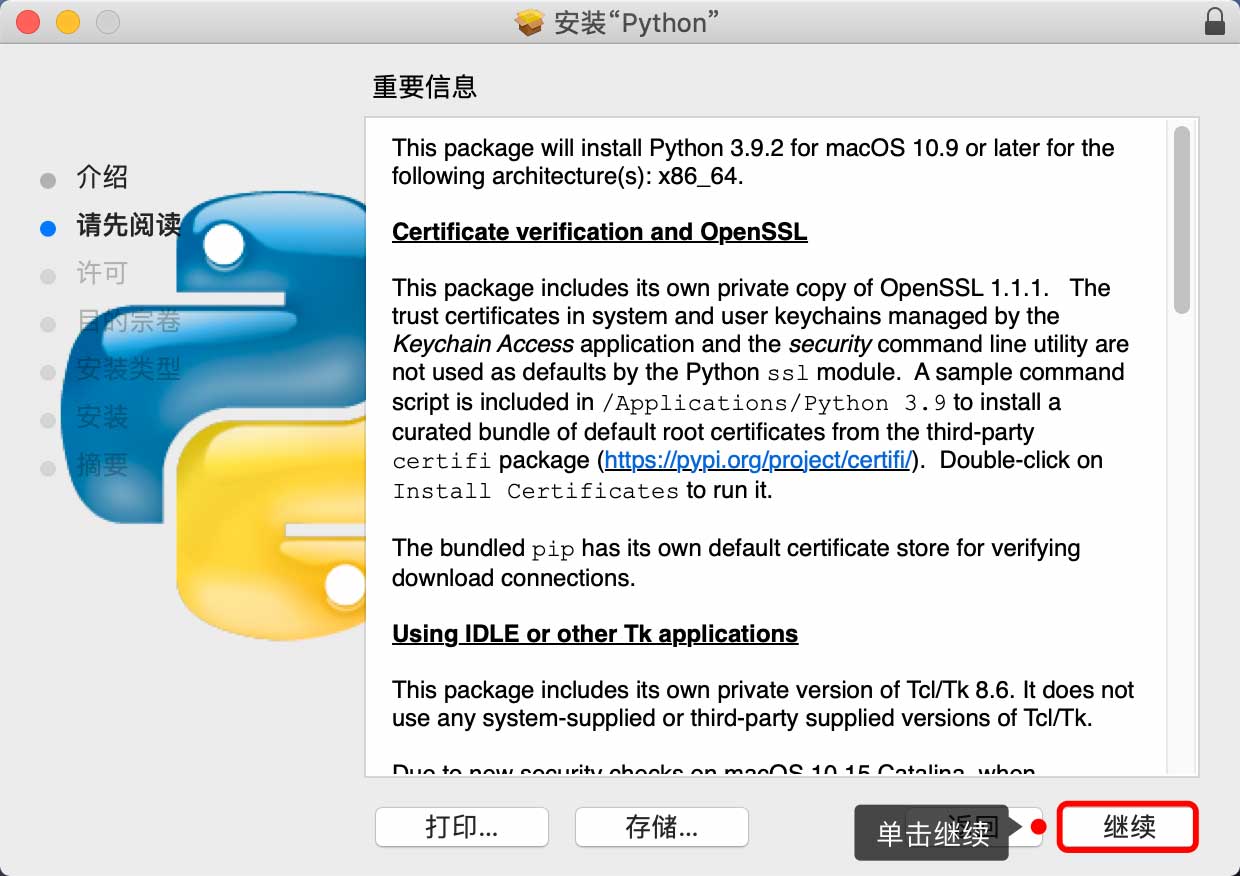Click 继续 to continue installation
The image size is (1240, 876).
1128,827
